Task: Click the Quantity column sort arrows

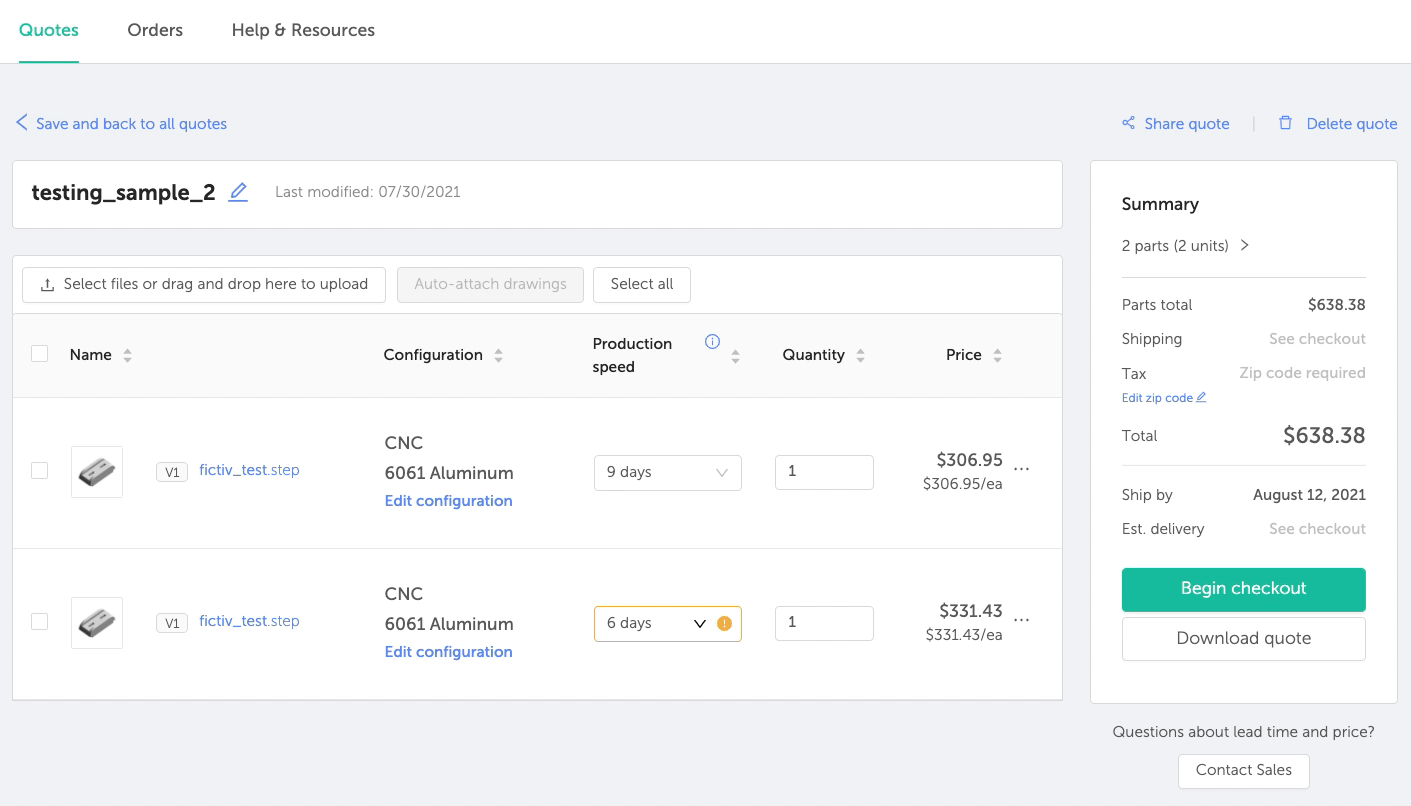Action: [x=860, y=356]
